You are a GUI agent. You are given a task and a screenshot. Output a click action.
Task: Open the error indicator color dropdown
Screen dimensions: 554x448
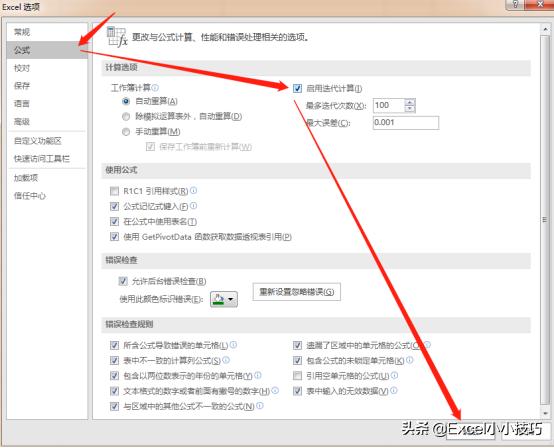224,299
